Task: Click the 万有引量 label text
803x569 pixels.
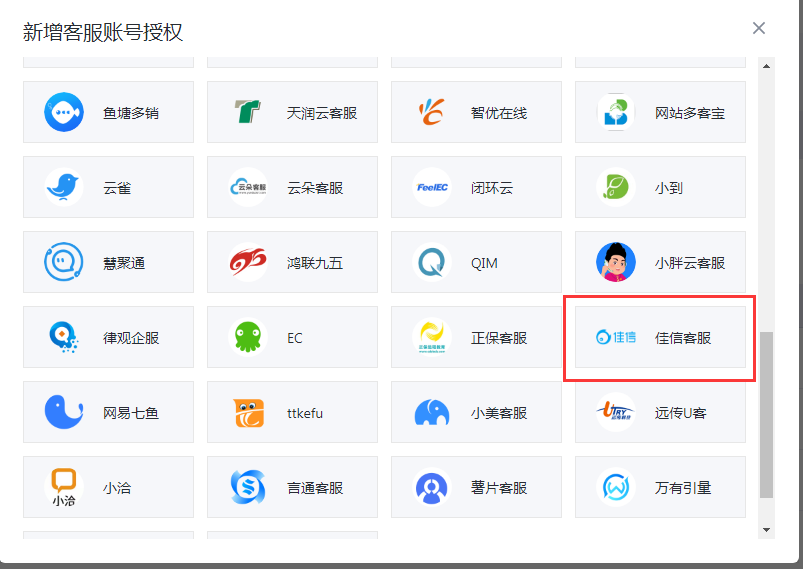Action: pyautogui.click(x=683, y=488)
